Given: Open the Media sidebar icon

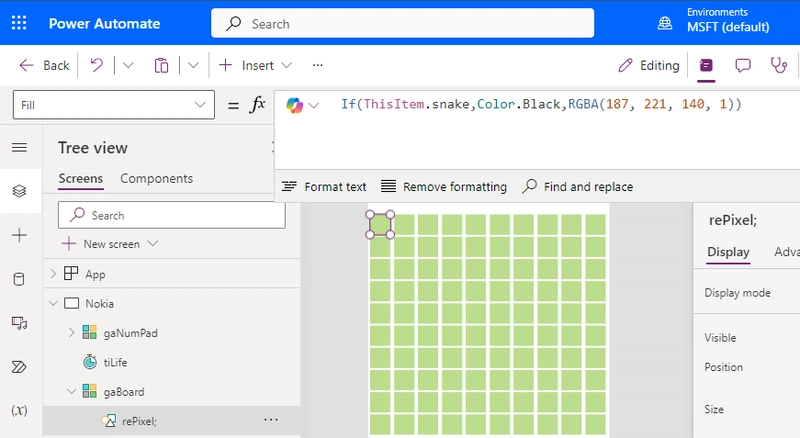Looking at the screenshot, I should click(x=19, y=323).
